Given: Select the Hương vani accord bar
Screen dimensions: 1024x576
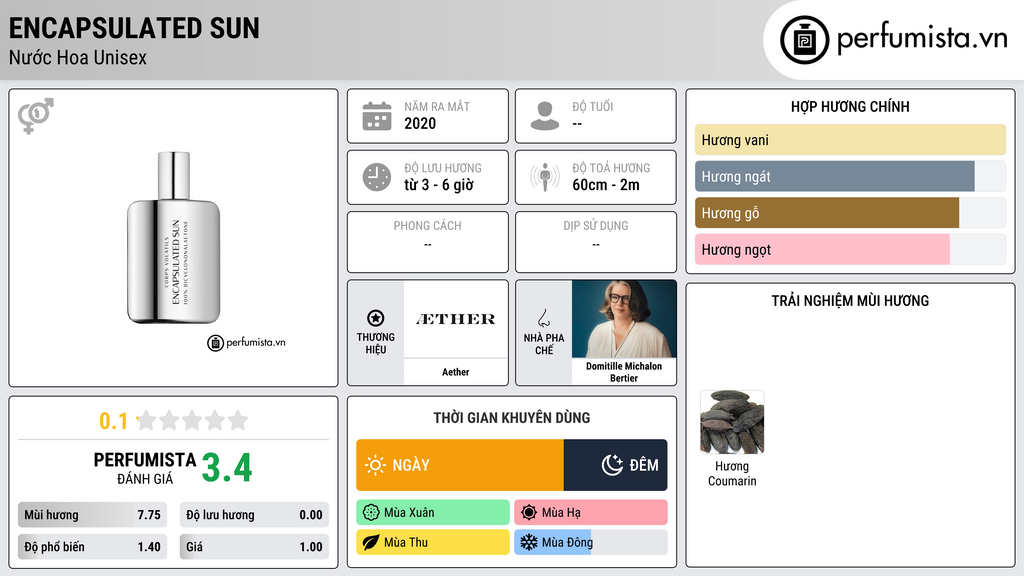Looking at the screenshot, I should pyautogui.click(x=850, y=140).
